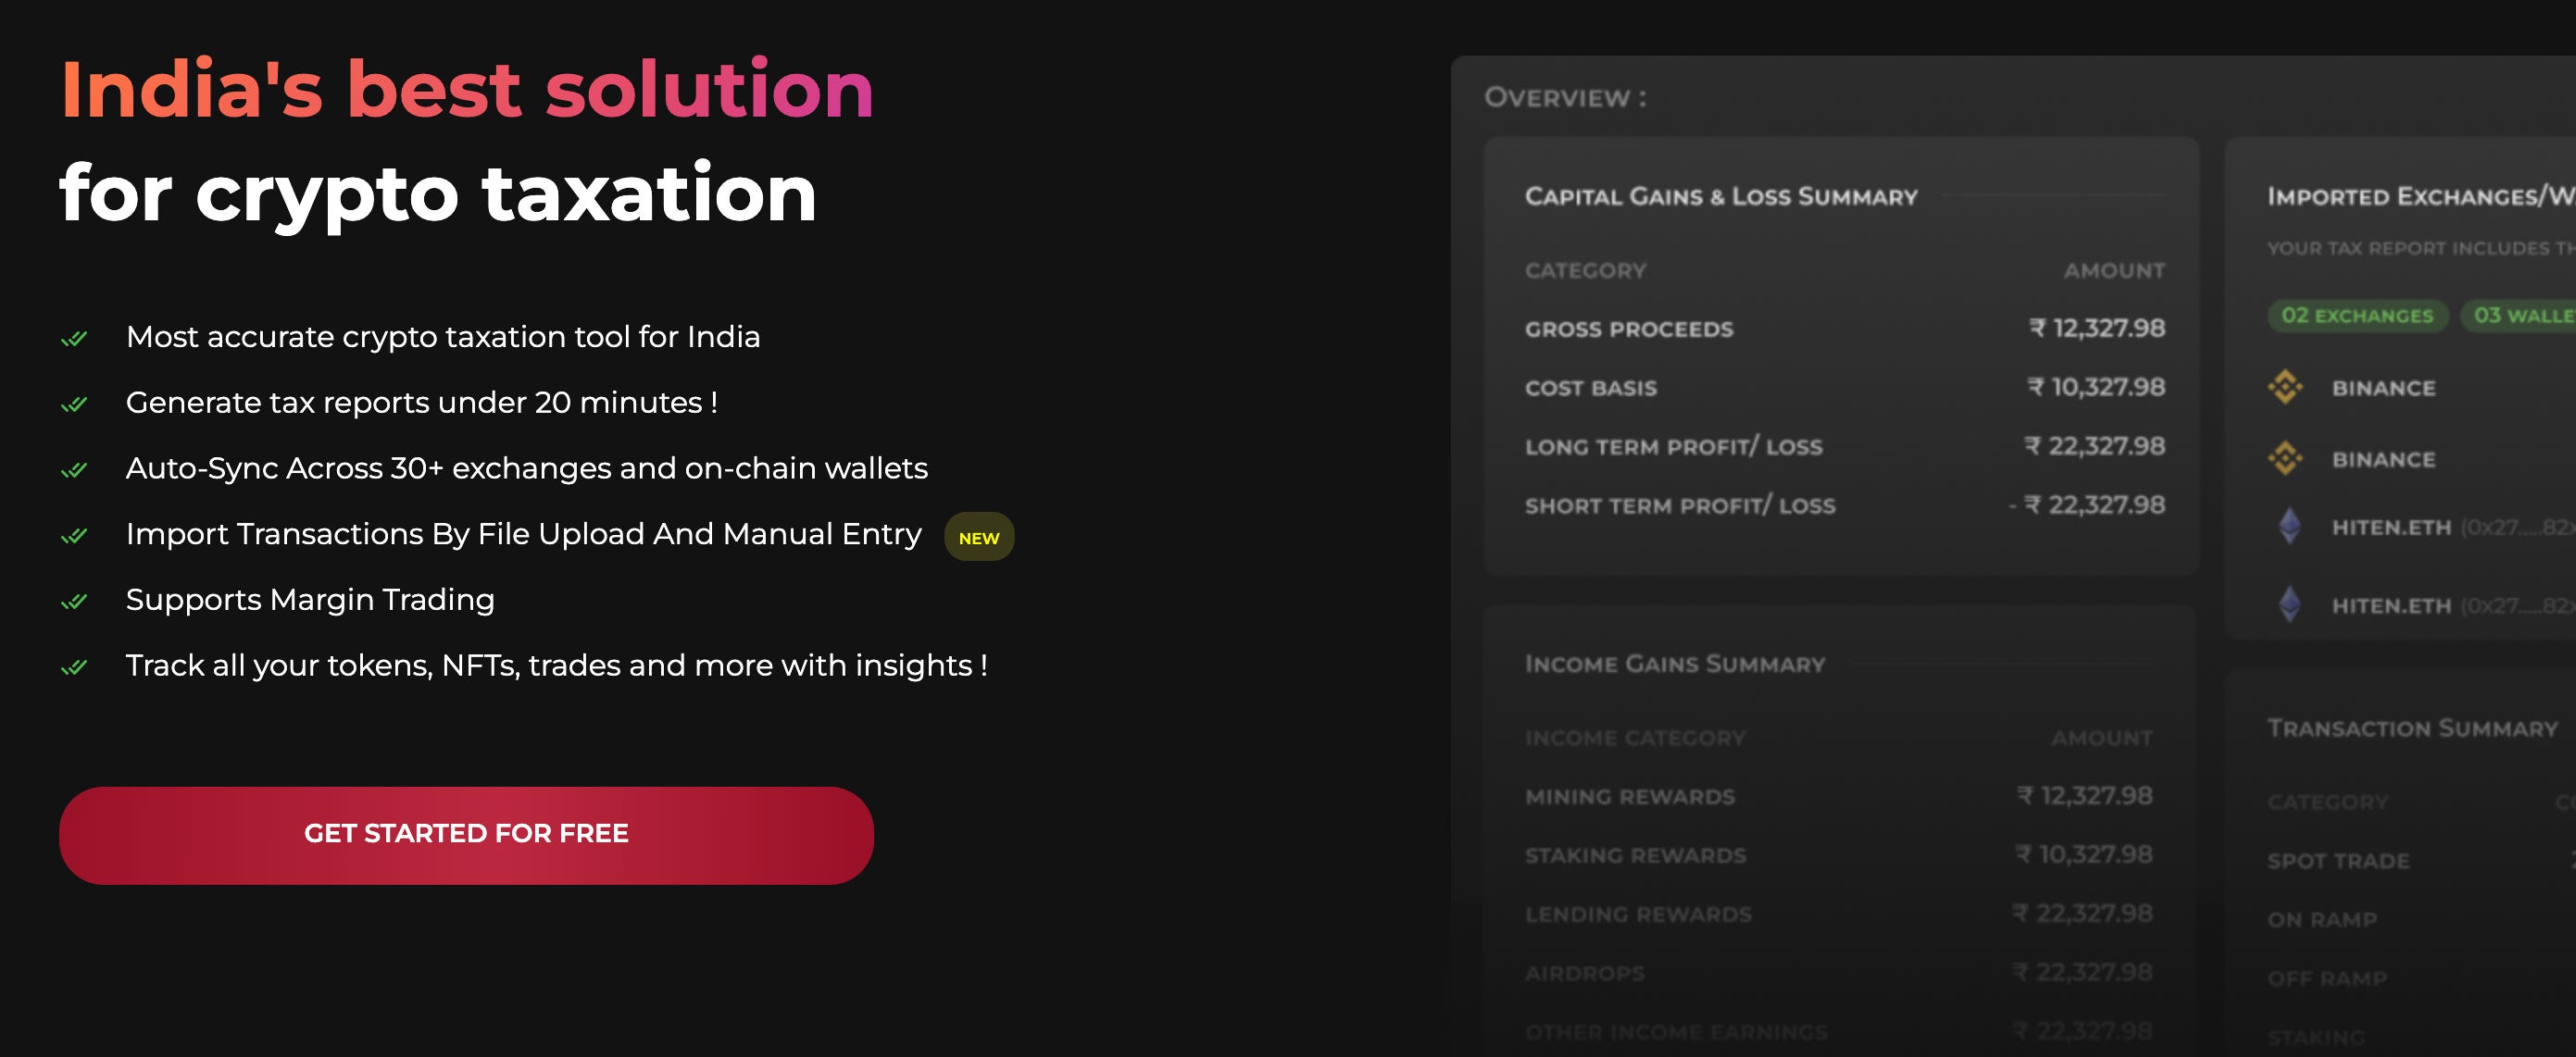
Task: Click checkmark icon beside Supports Margin Trading
Action: (x=74, y=602)
